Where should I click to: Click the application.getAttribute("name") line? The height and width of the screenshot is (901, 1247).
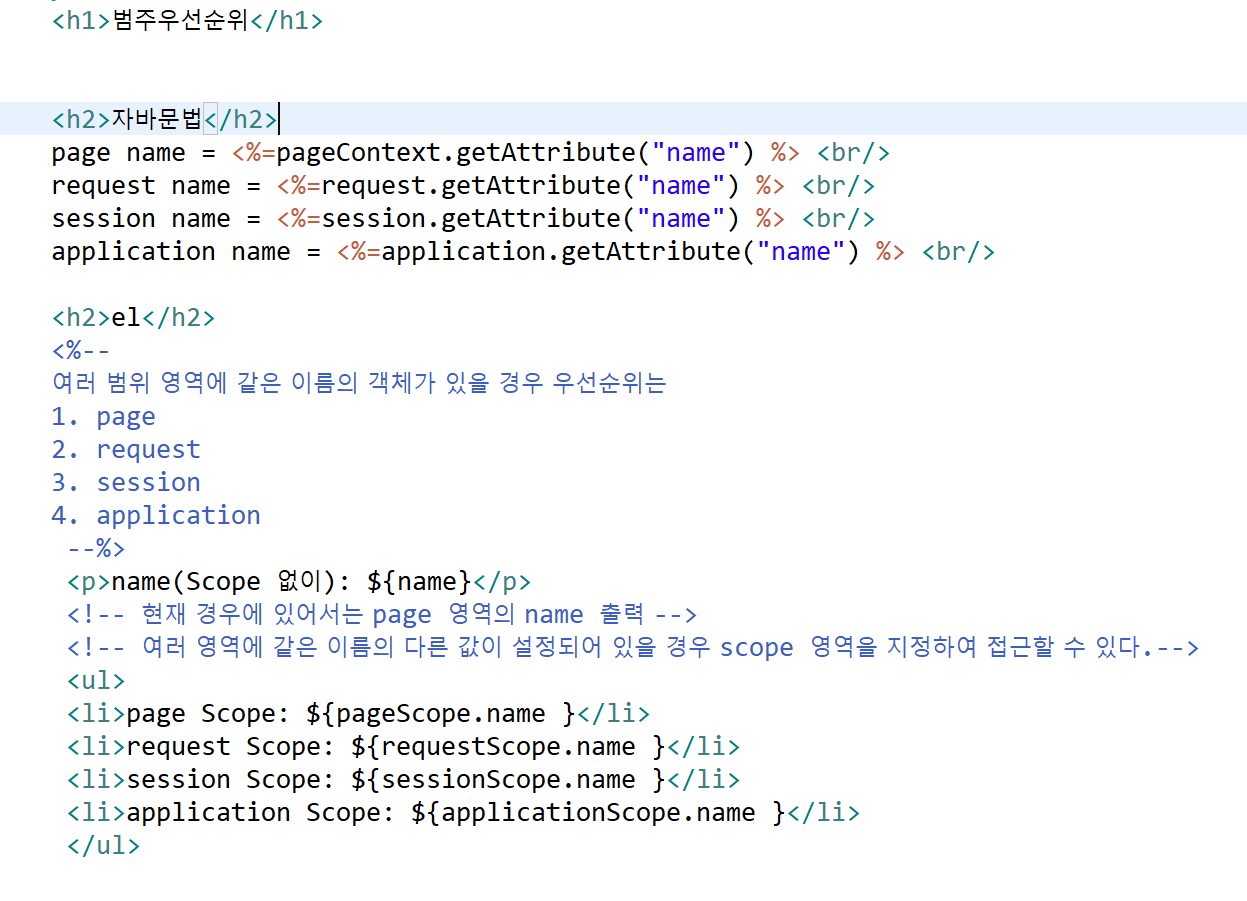point(523,252)
